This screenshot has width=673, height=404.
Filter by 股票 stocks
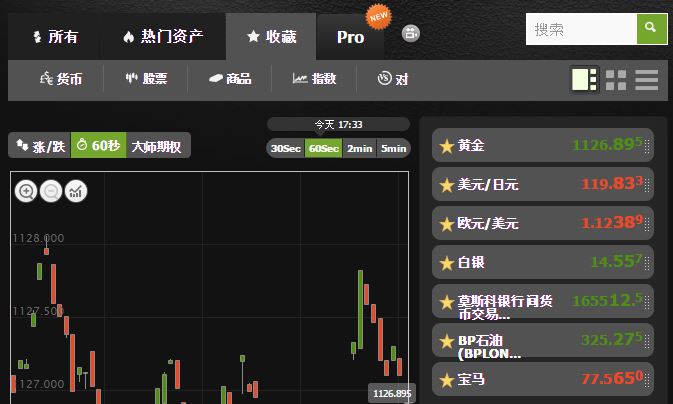(146, 79)
